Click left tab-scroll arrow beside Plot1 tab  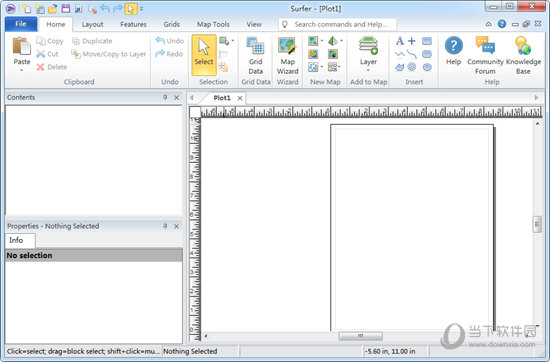(x=192, y=98)
